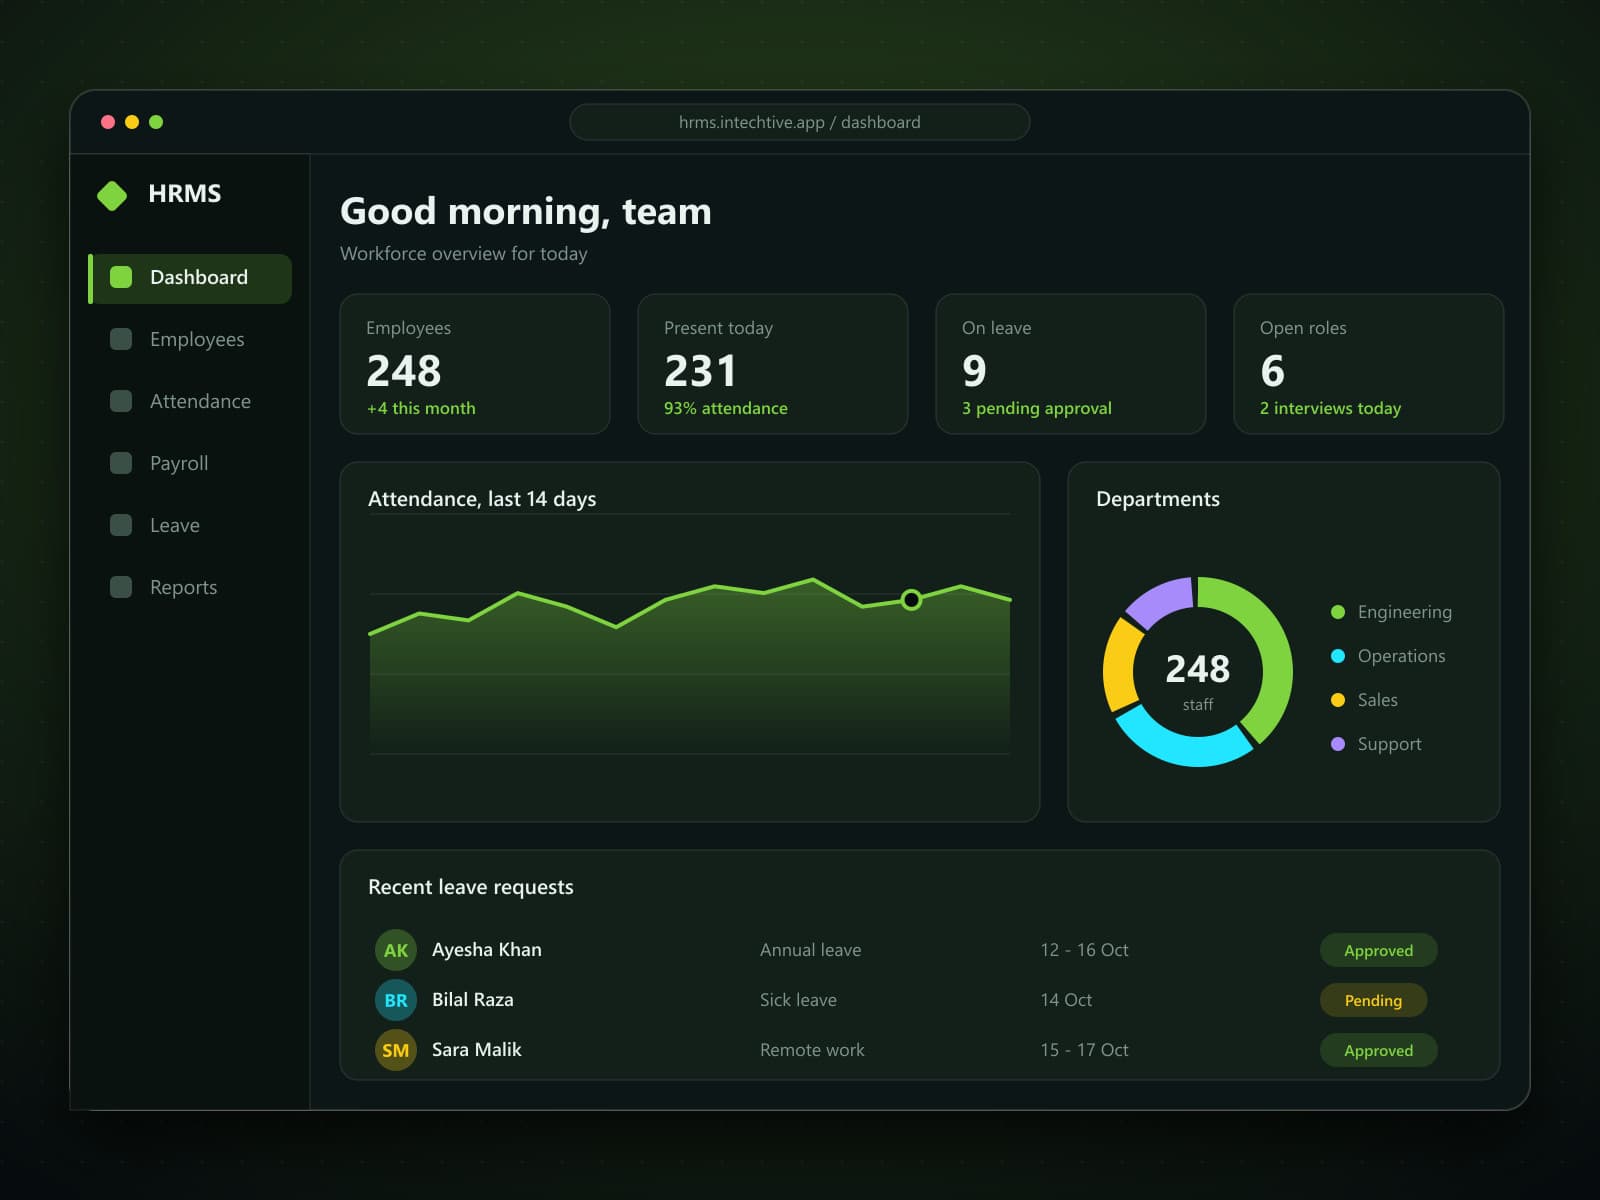The height and width of the screenshot is (1200, 1600).
Task: Click the cyan Operations legend dot
Action: coord(1338,656)
